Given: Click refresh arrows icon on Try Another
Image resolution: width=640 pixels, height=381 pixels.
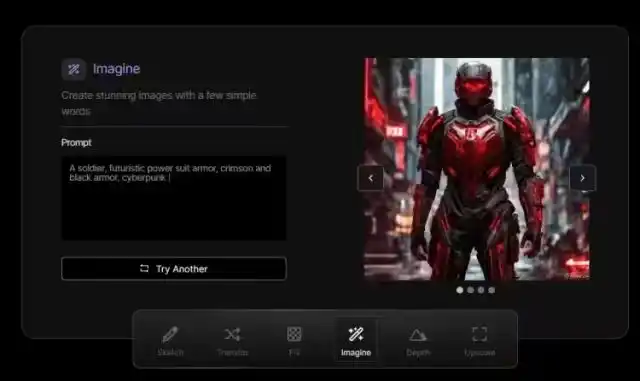Looking at the screenshot, I should pyautogui.click(x=144, y=268).
